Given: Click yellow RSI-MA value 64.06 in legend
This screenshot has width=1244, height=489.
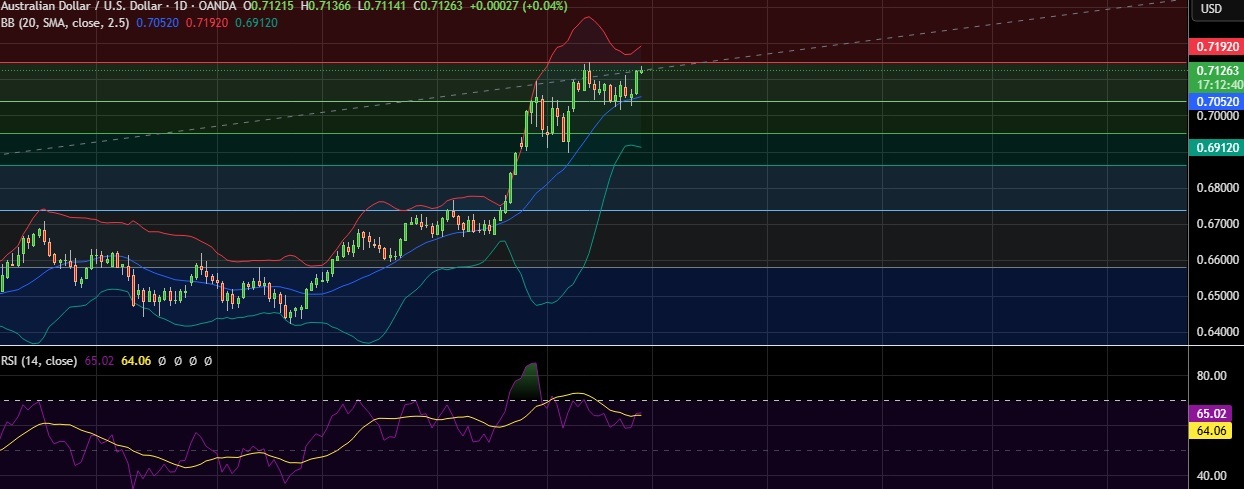Looking at the screenshot, I should click(135, 360).
